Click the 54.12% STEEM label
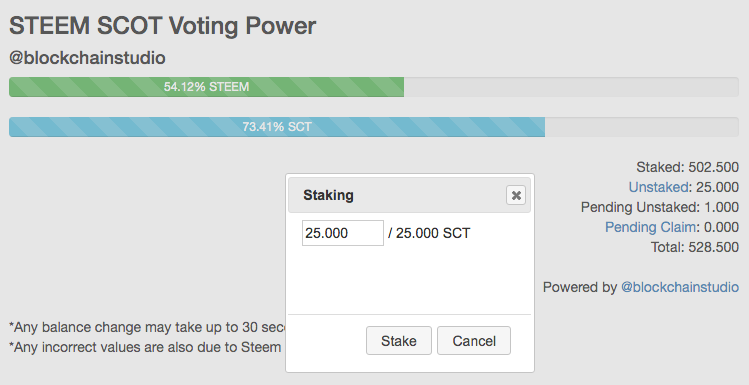This screenshot has height=385, width=749. pos(206,87)
